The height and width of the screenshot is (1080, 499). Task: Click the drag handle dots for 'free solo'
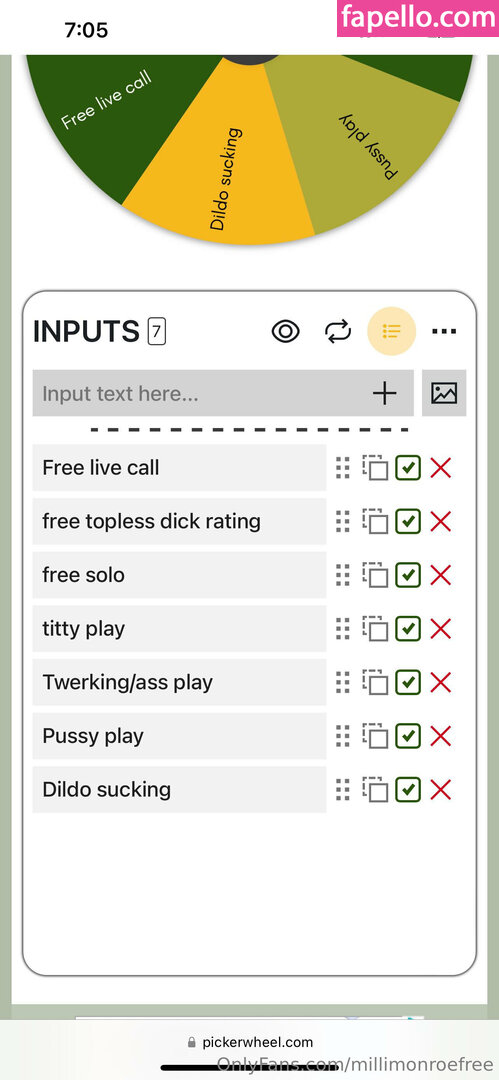[x=343, y=575]
